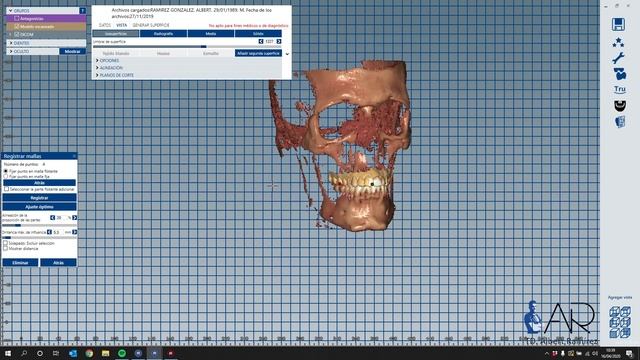Adjust the proportion percentage slider
The image size is (640, 360).
click(39, 225)
